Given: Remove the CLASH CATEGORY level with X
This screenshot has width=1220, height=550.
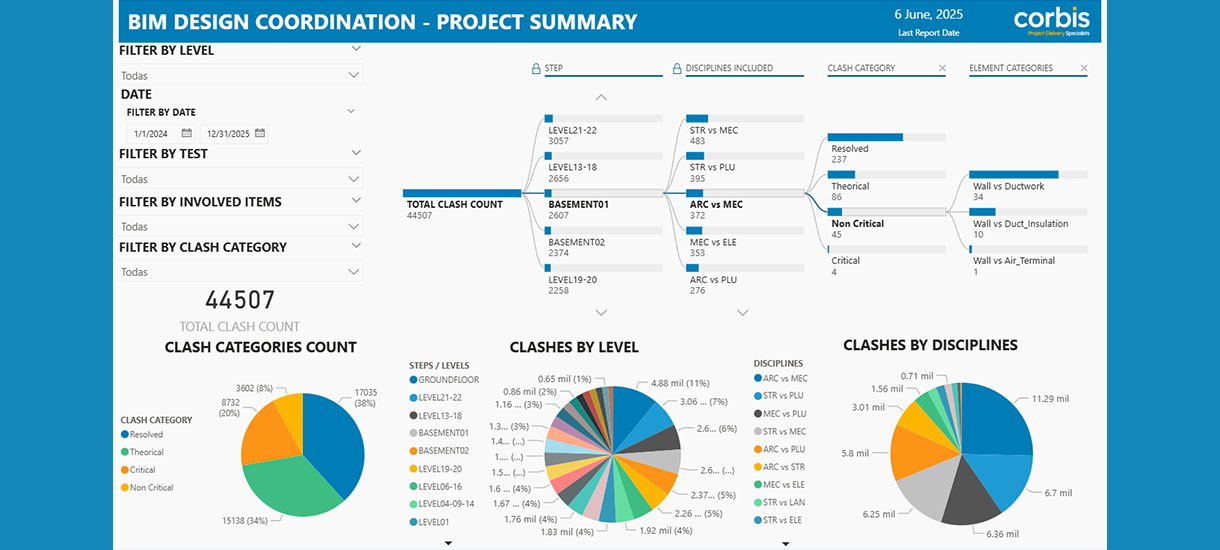Looking at the screenshot, I should coord(941,69).
